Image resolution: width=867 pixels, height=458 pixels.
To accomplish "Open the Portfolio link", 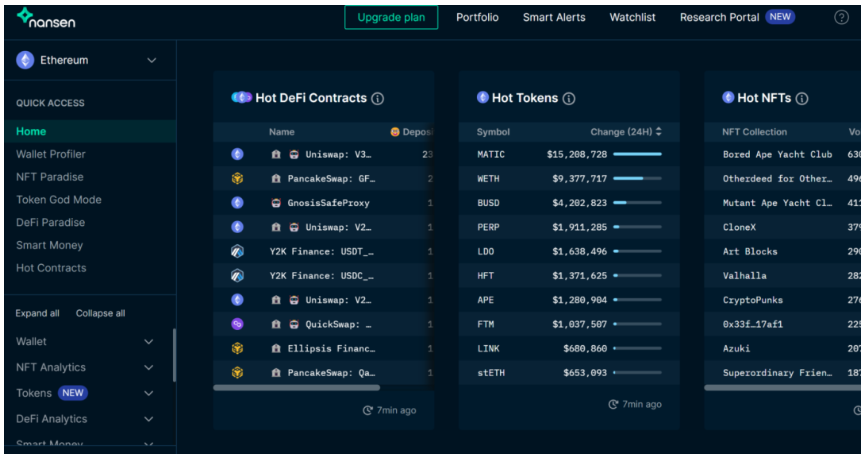I will click(477, 18).
